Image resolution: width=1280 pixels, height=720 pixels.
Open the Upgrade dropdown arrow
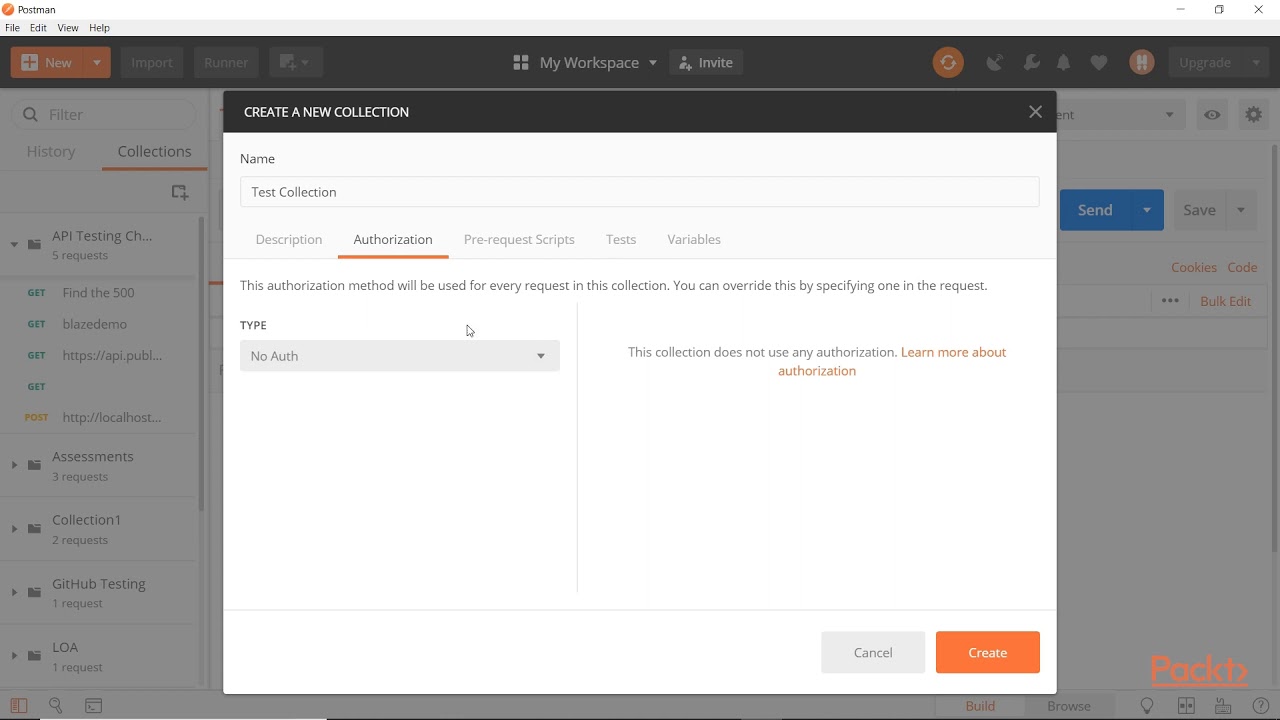tap(1256, 62)
